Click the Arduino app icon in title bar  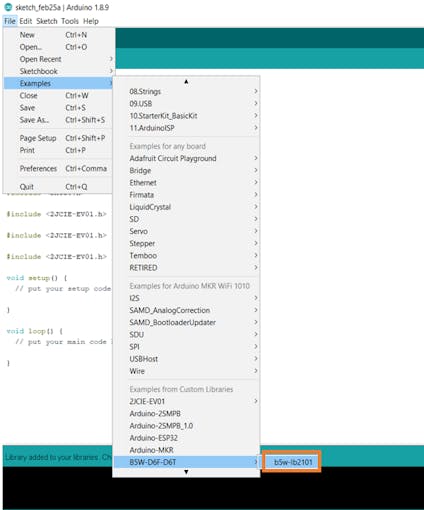pyautogui.click(x=8, y=7)
